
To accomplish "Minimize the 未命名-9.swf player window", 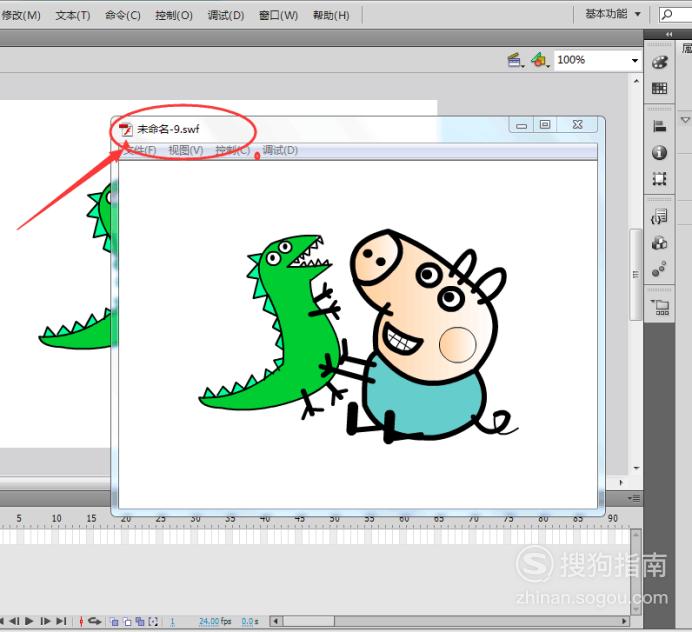I will 521,125.
